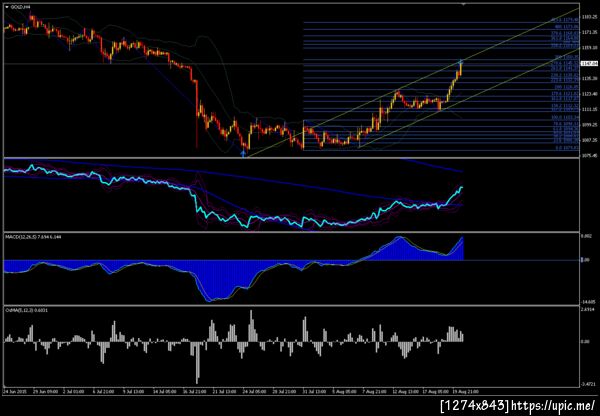Select the 0.0 Fibonacci level label at bottom

pos(567,147)
